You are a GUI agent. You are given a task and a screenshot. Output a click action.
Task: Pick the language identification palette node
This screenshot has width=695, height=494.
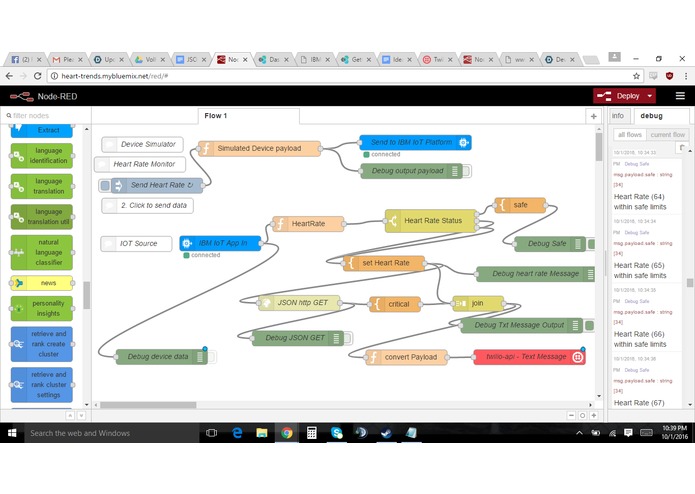click(x=42, y=156)
